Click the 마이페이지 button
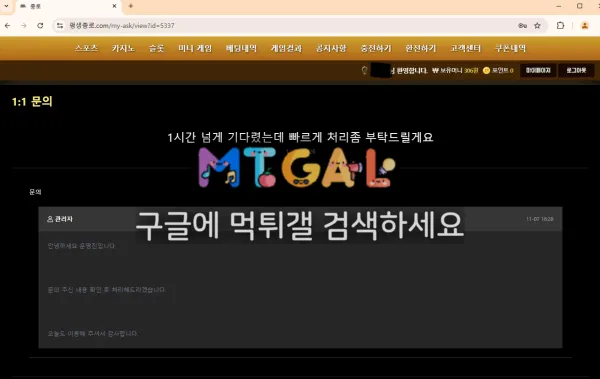This screenshot has height=379, width=600. (x=538, y=70)
